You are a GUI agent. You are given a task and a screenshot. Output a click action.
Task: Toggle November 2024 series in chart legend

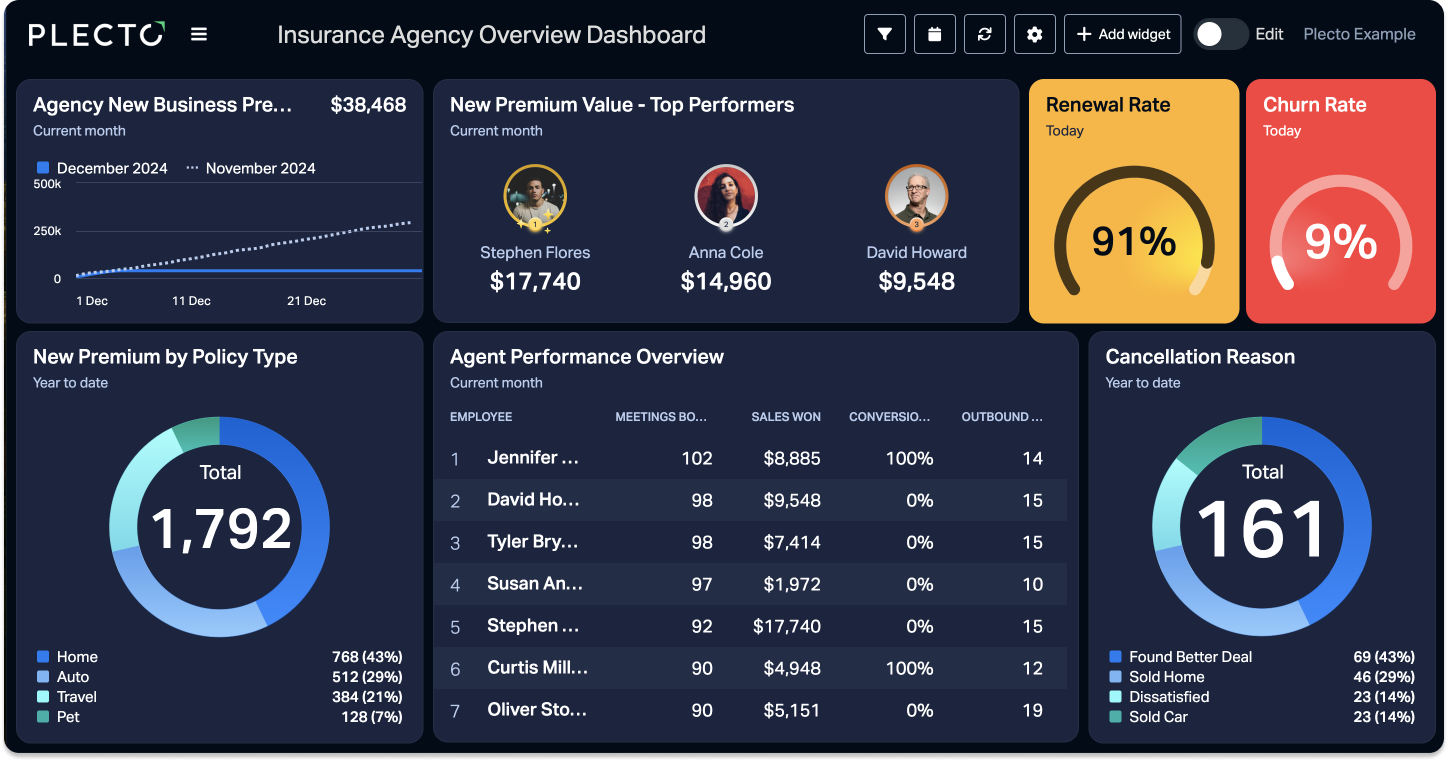[x=251, y=168]
